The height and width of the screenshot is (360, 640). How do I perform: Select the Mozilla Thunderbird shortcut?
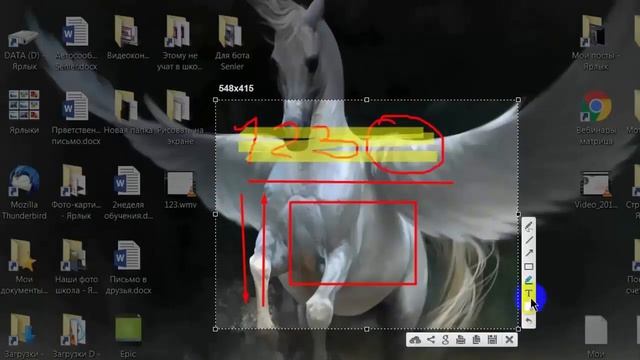point(24,193)
